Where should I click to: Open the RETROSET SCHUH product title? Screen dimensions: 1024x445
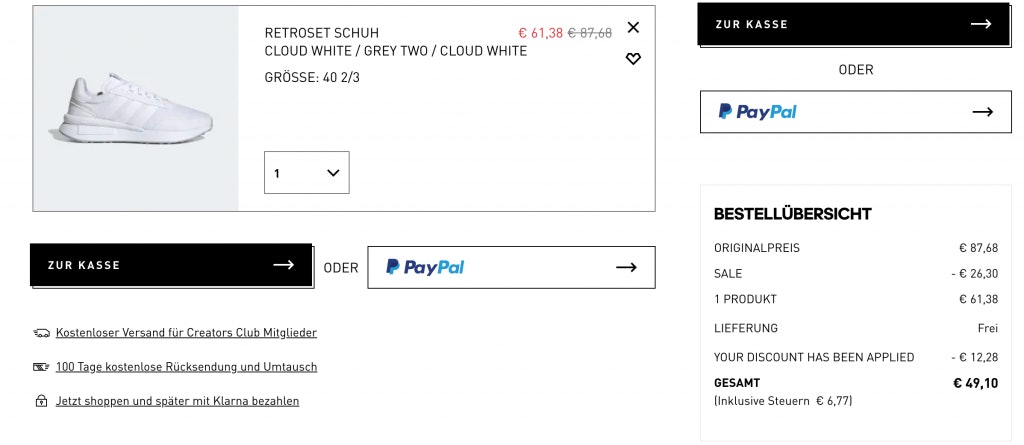tap(322, 33)
